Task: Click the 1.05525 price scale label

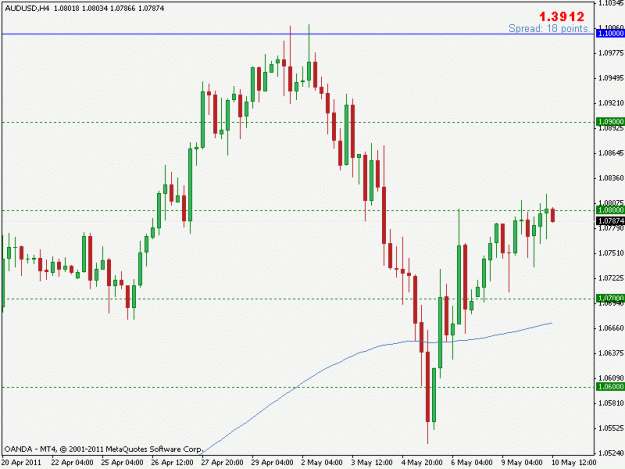Action: (611, 428)
